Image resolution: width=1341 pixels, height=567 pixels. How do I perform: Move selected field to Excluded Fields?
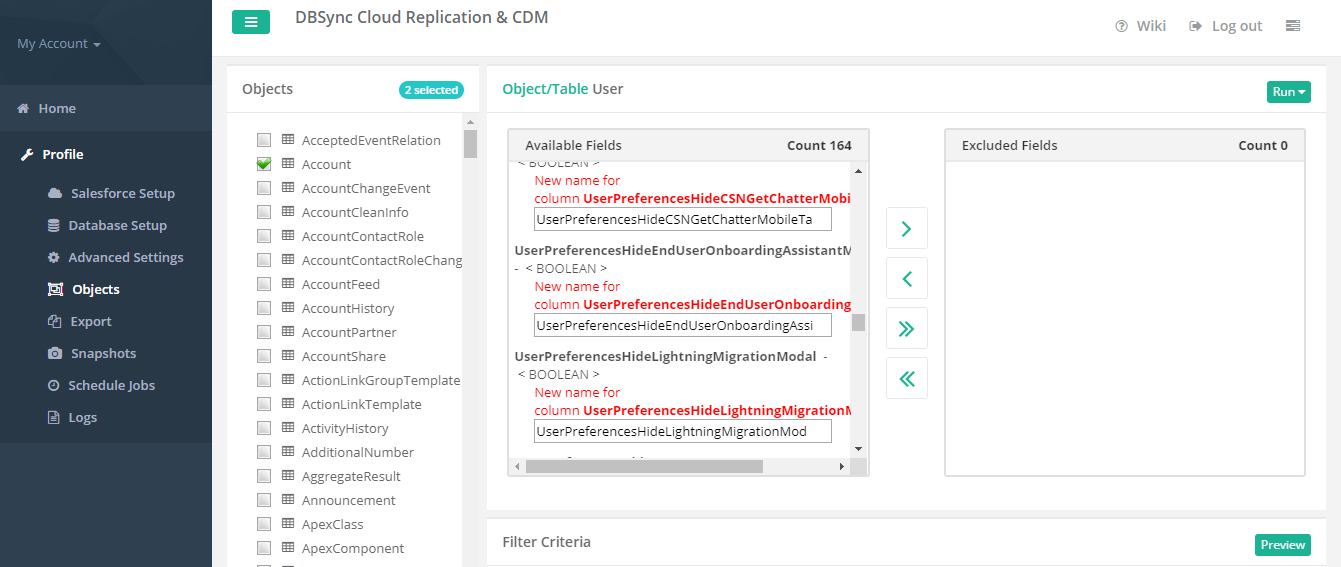pyautogui.click(x=906, y=229)
